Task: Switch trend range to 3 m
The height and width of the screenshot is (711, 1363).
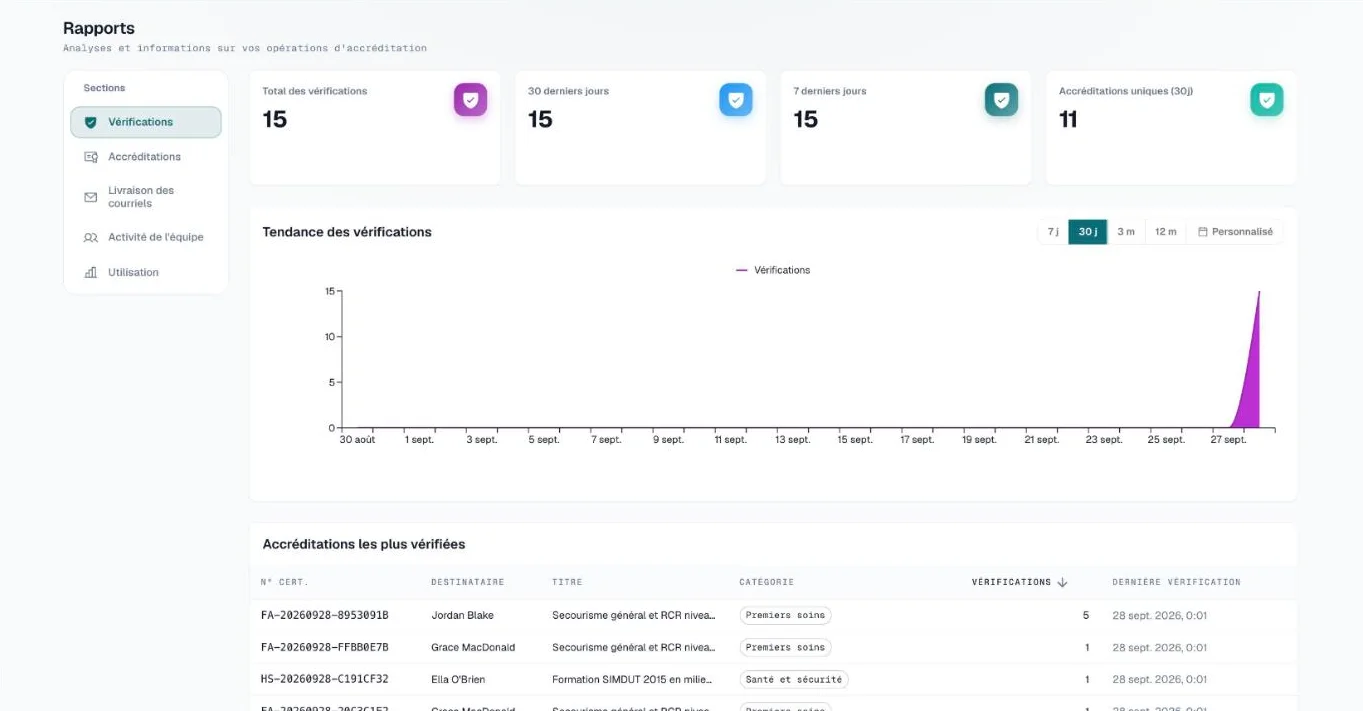Action: point(1126,232)
